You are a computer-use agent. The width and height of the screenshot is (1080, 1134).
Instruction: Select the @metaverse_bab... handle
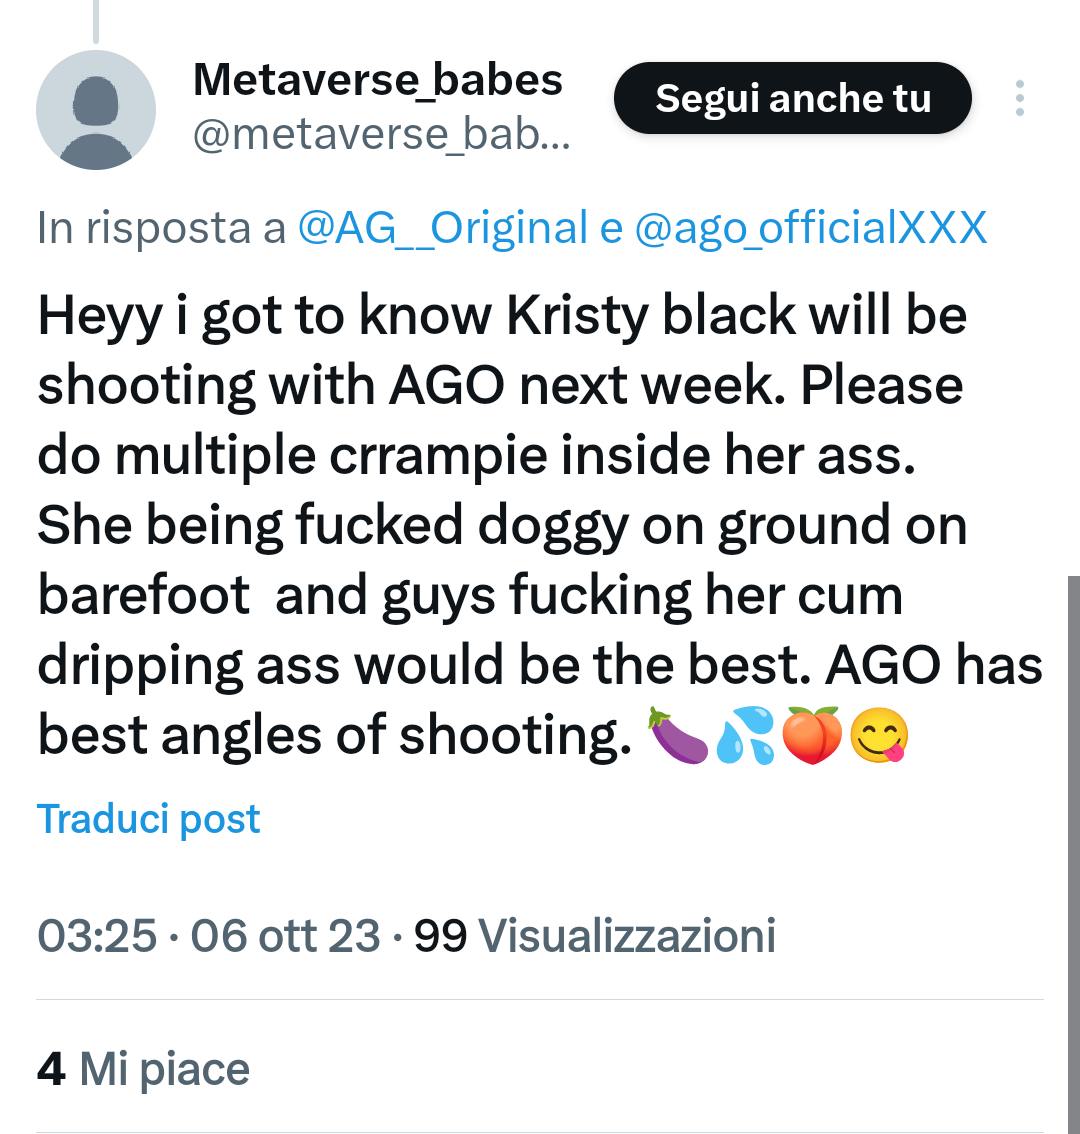point(381,135)
